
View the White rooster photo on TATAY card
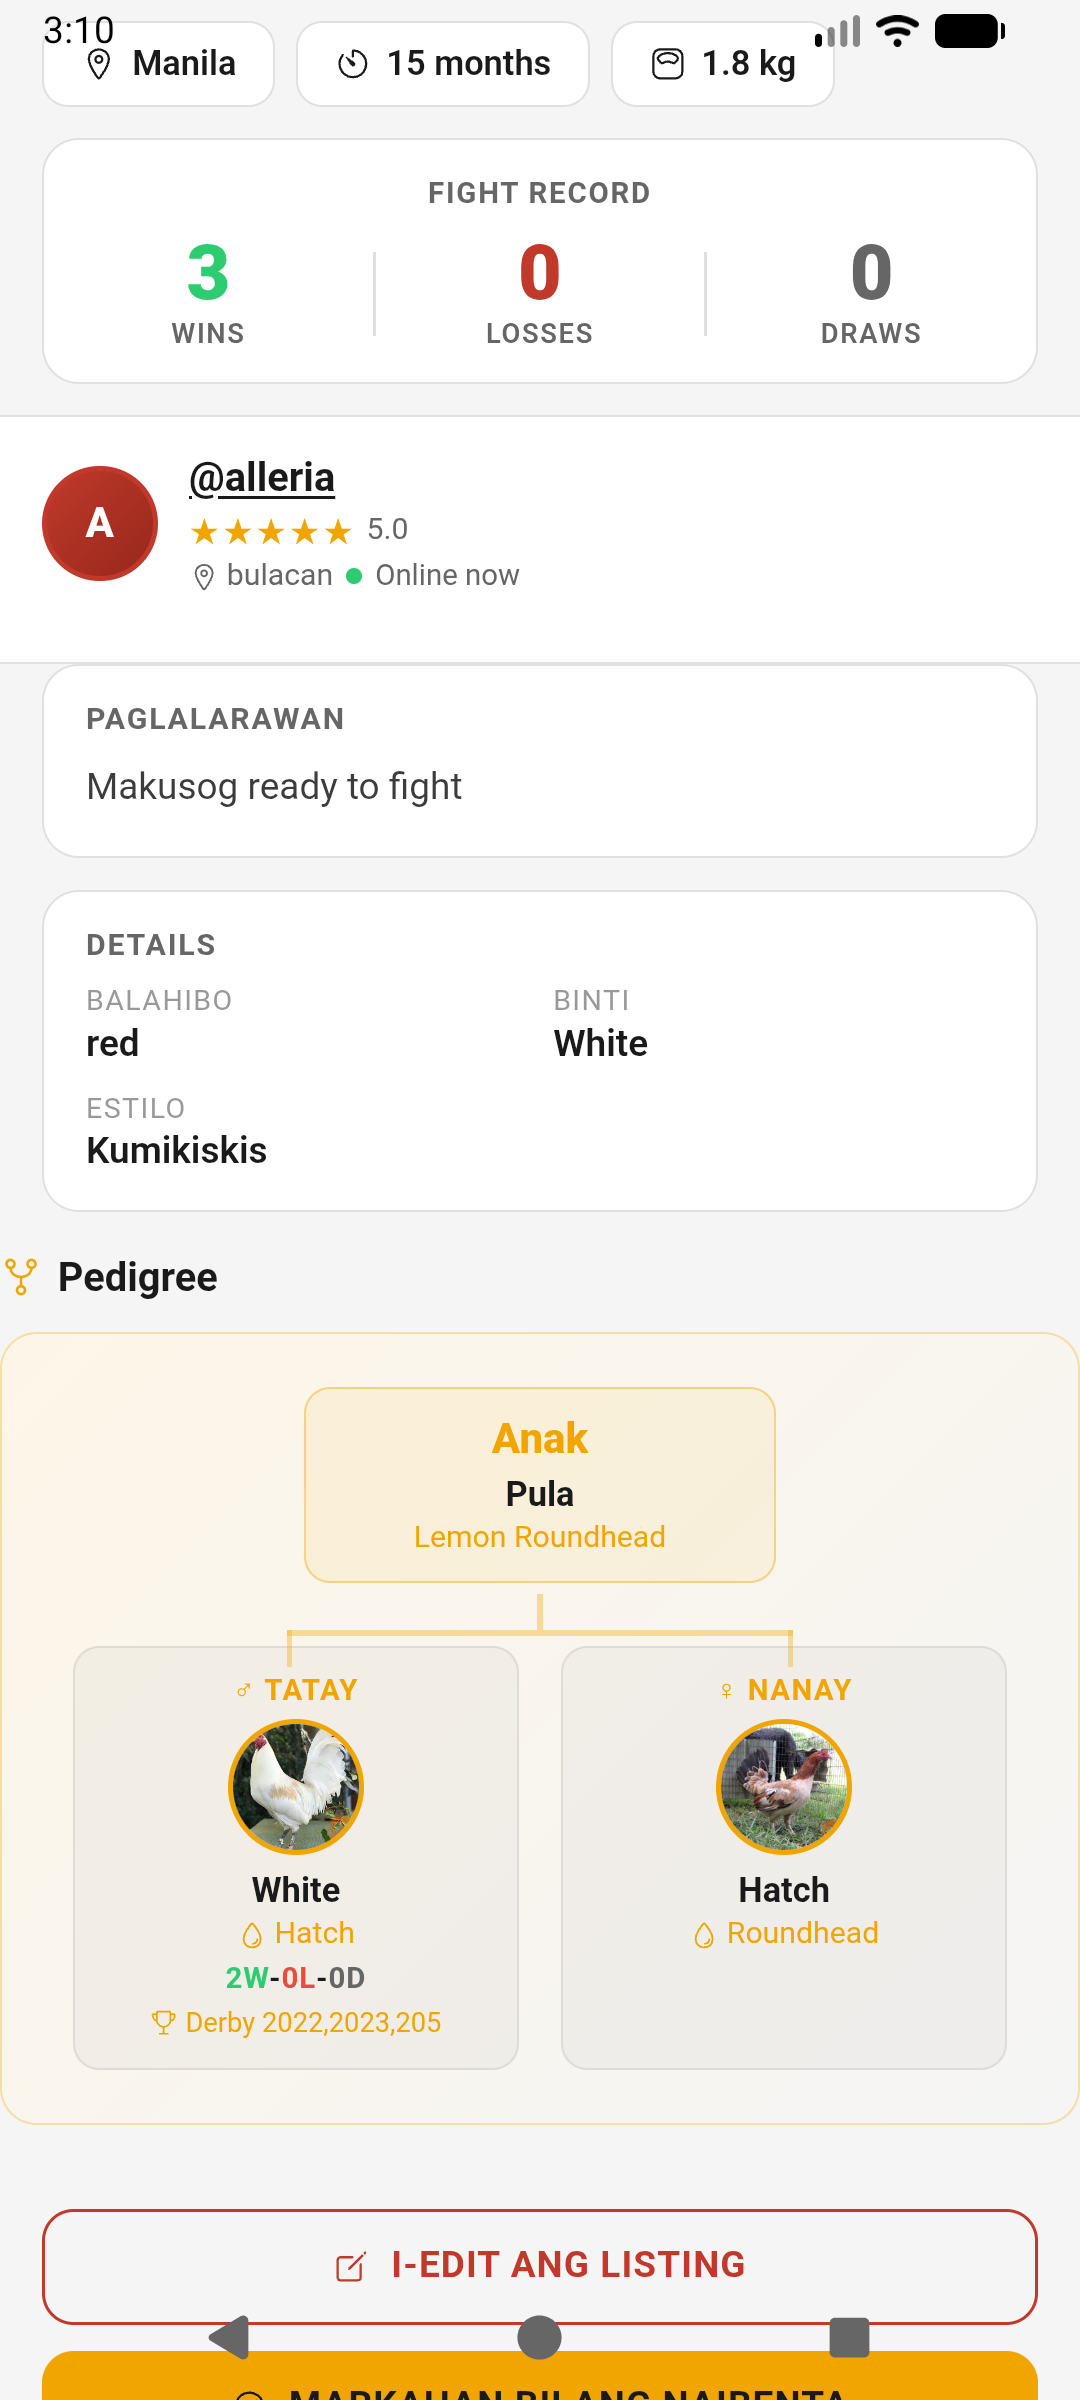[296, 1786]
